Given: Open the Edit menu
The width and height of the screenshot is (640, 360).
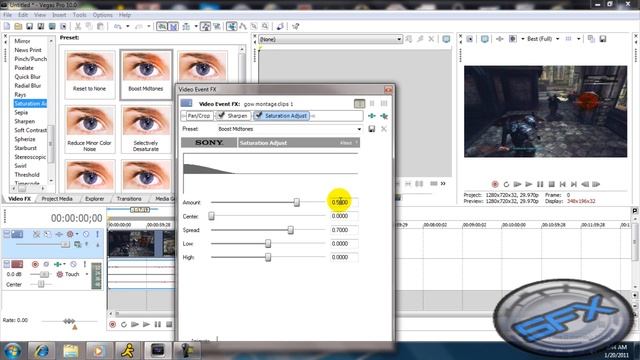Looking at the screenshot, I should coord(23,15).
